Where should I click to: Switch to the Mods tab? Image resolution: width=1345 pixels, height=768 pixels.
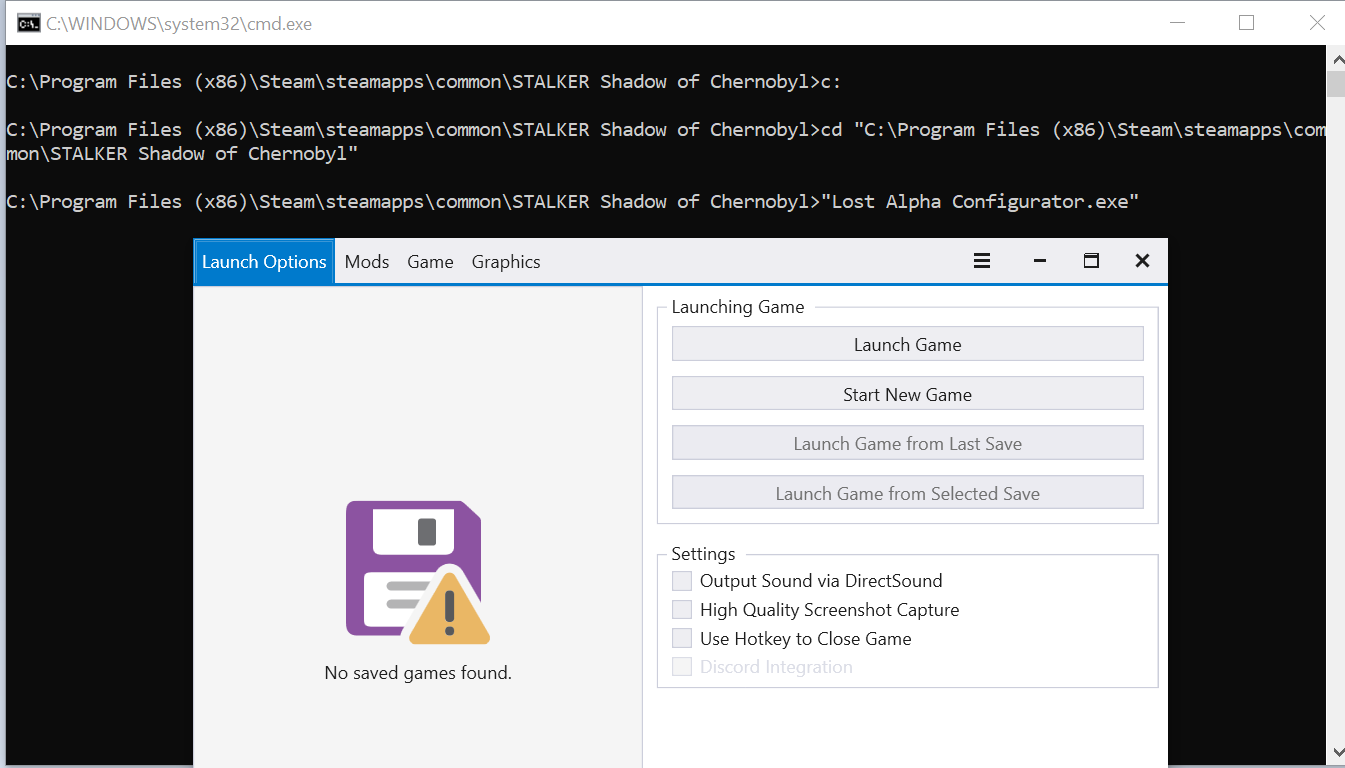coord(367,262)
